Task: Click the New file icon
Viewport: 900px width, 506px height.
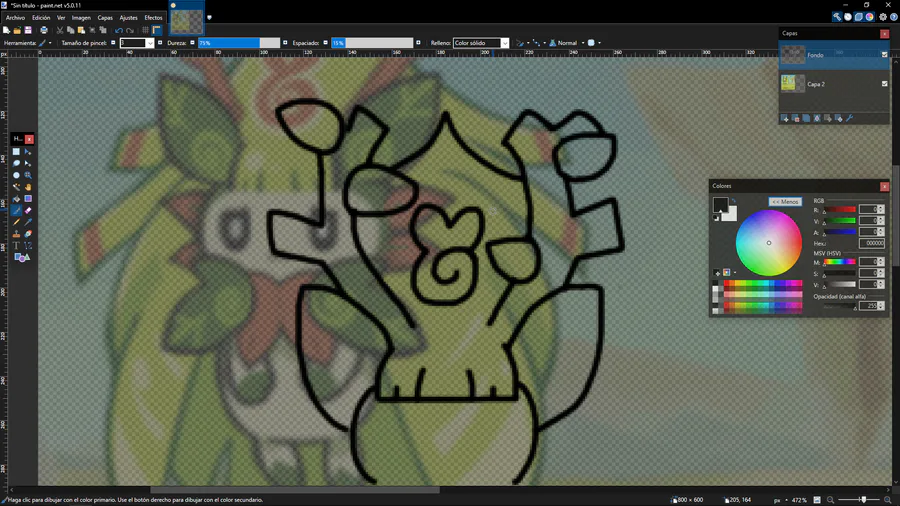Action: coord(6,30)
